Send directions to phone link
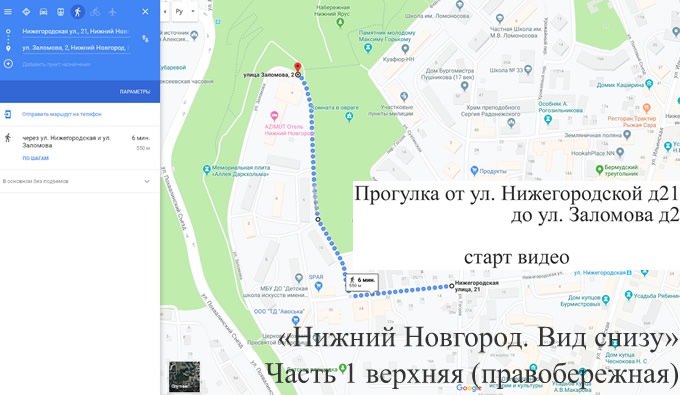Screen dimensions: 680x395 click(x=62, y=114)
